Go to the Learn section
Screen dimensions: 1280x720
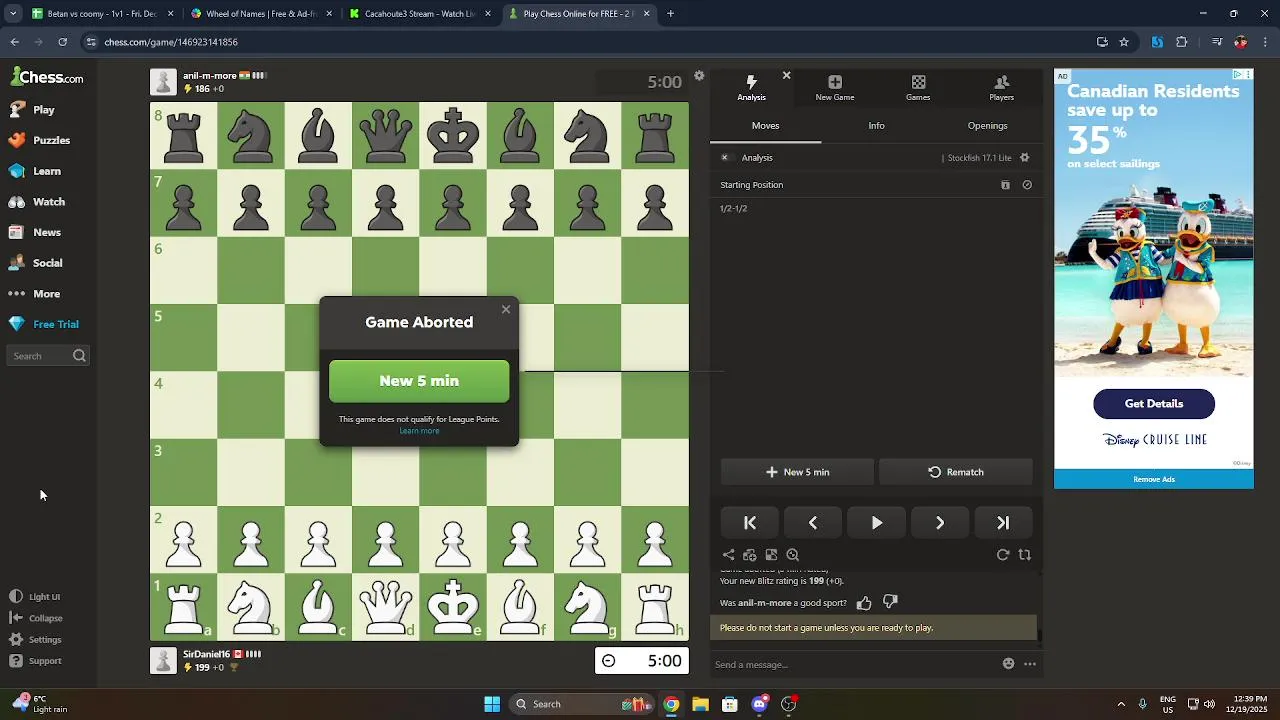[35, 171]
